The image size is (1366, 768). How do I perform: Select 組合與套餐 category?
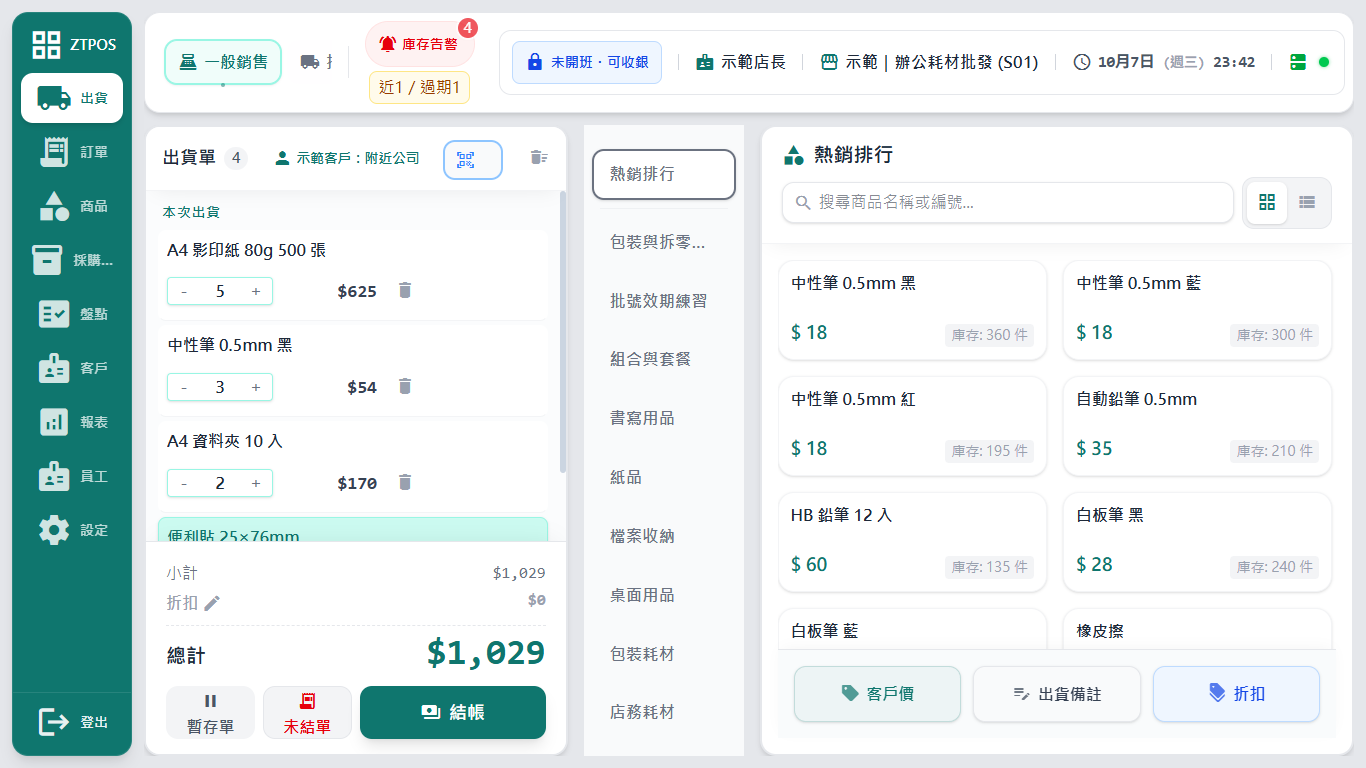pyautogui.click(x=664, y=359)
